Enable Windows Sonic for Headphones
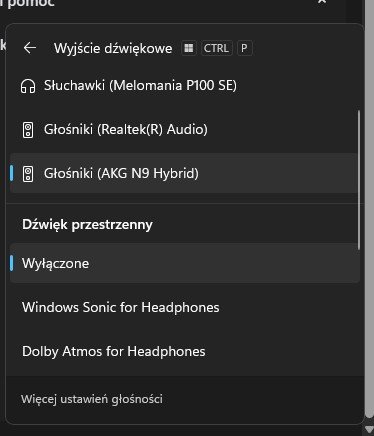Viewport: 374px width, 436px height. tap(185, 307)
